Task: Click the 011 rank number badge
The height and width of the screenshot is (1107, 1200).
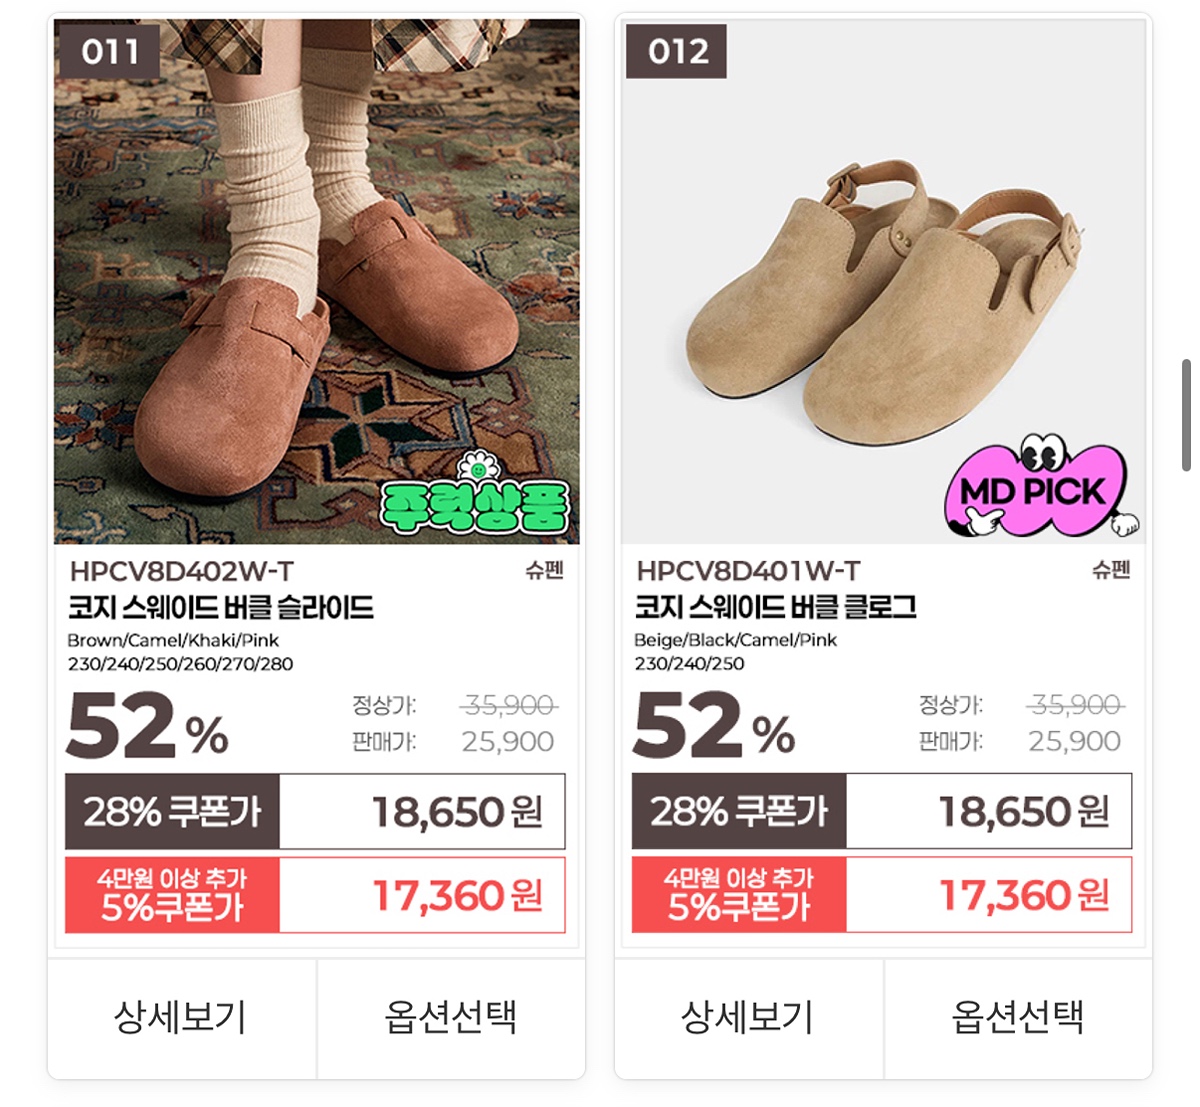Action: (x=109, y=50)
